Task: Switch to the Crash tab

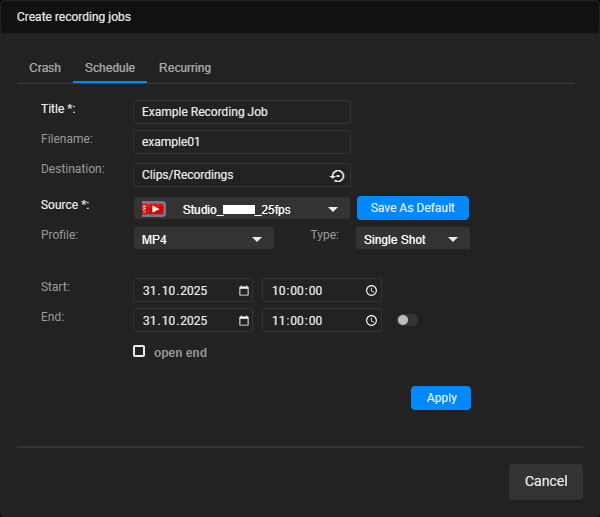Action: pos(45,68)
